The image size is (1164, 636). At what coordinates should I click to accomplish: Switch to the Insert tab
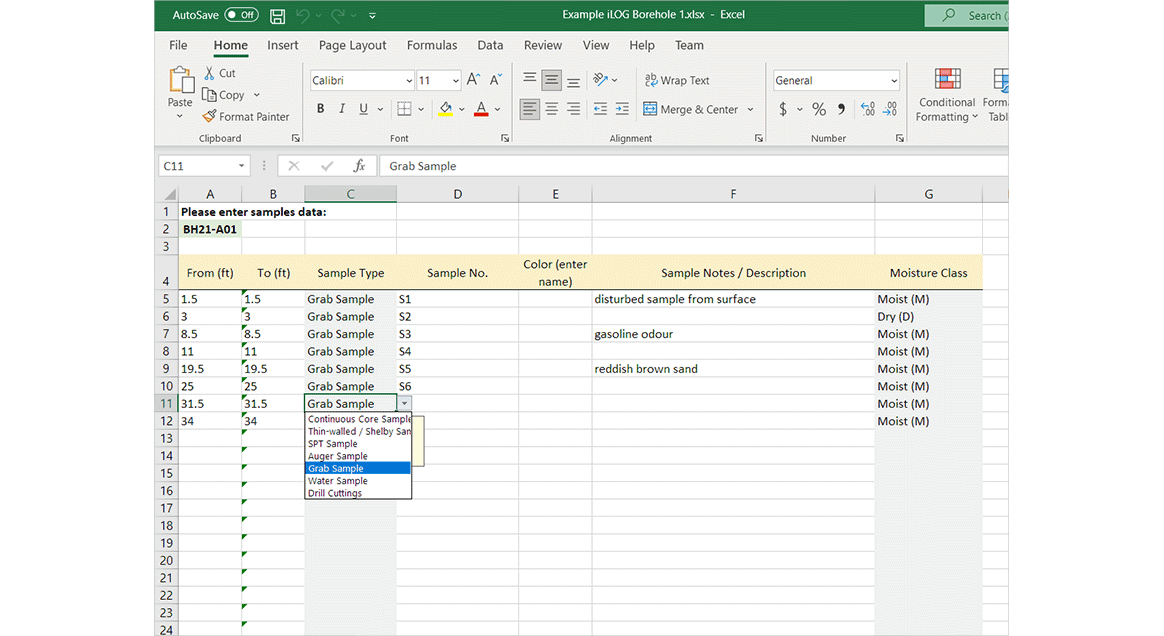[x=283, y=45]
